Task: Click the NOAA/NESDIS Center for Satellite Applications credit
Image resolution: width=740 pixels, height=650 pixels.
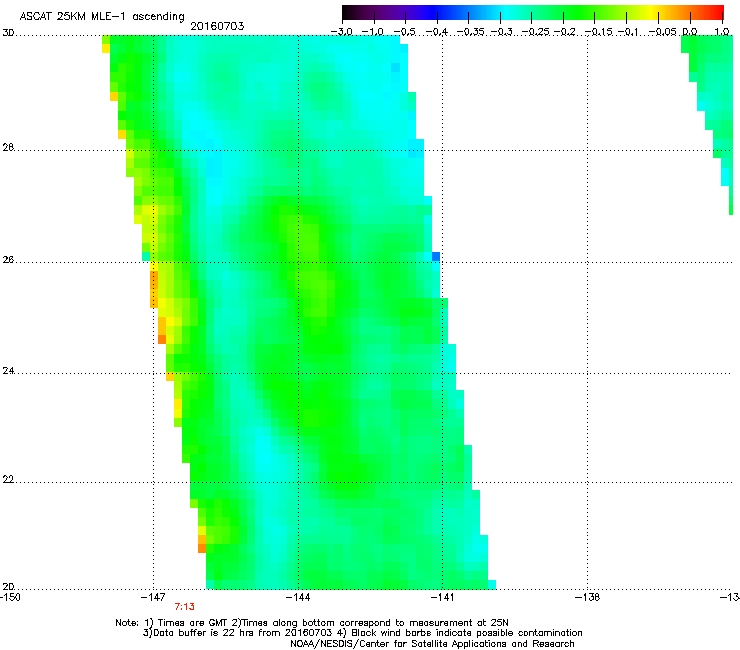Action: (432, 644)
